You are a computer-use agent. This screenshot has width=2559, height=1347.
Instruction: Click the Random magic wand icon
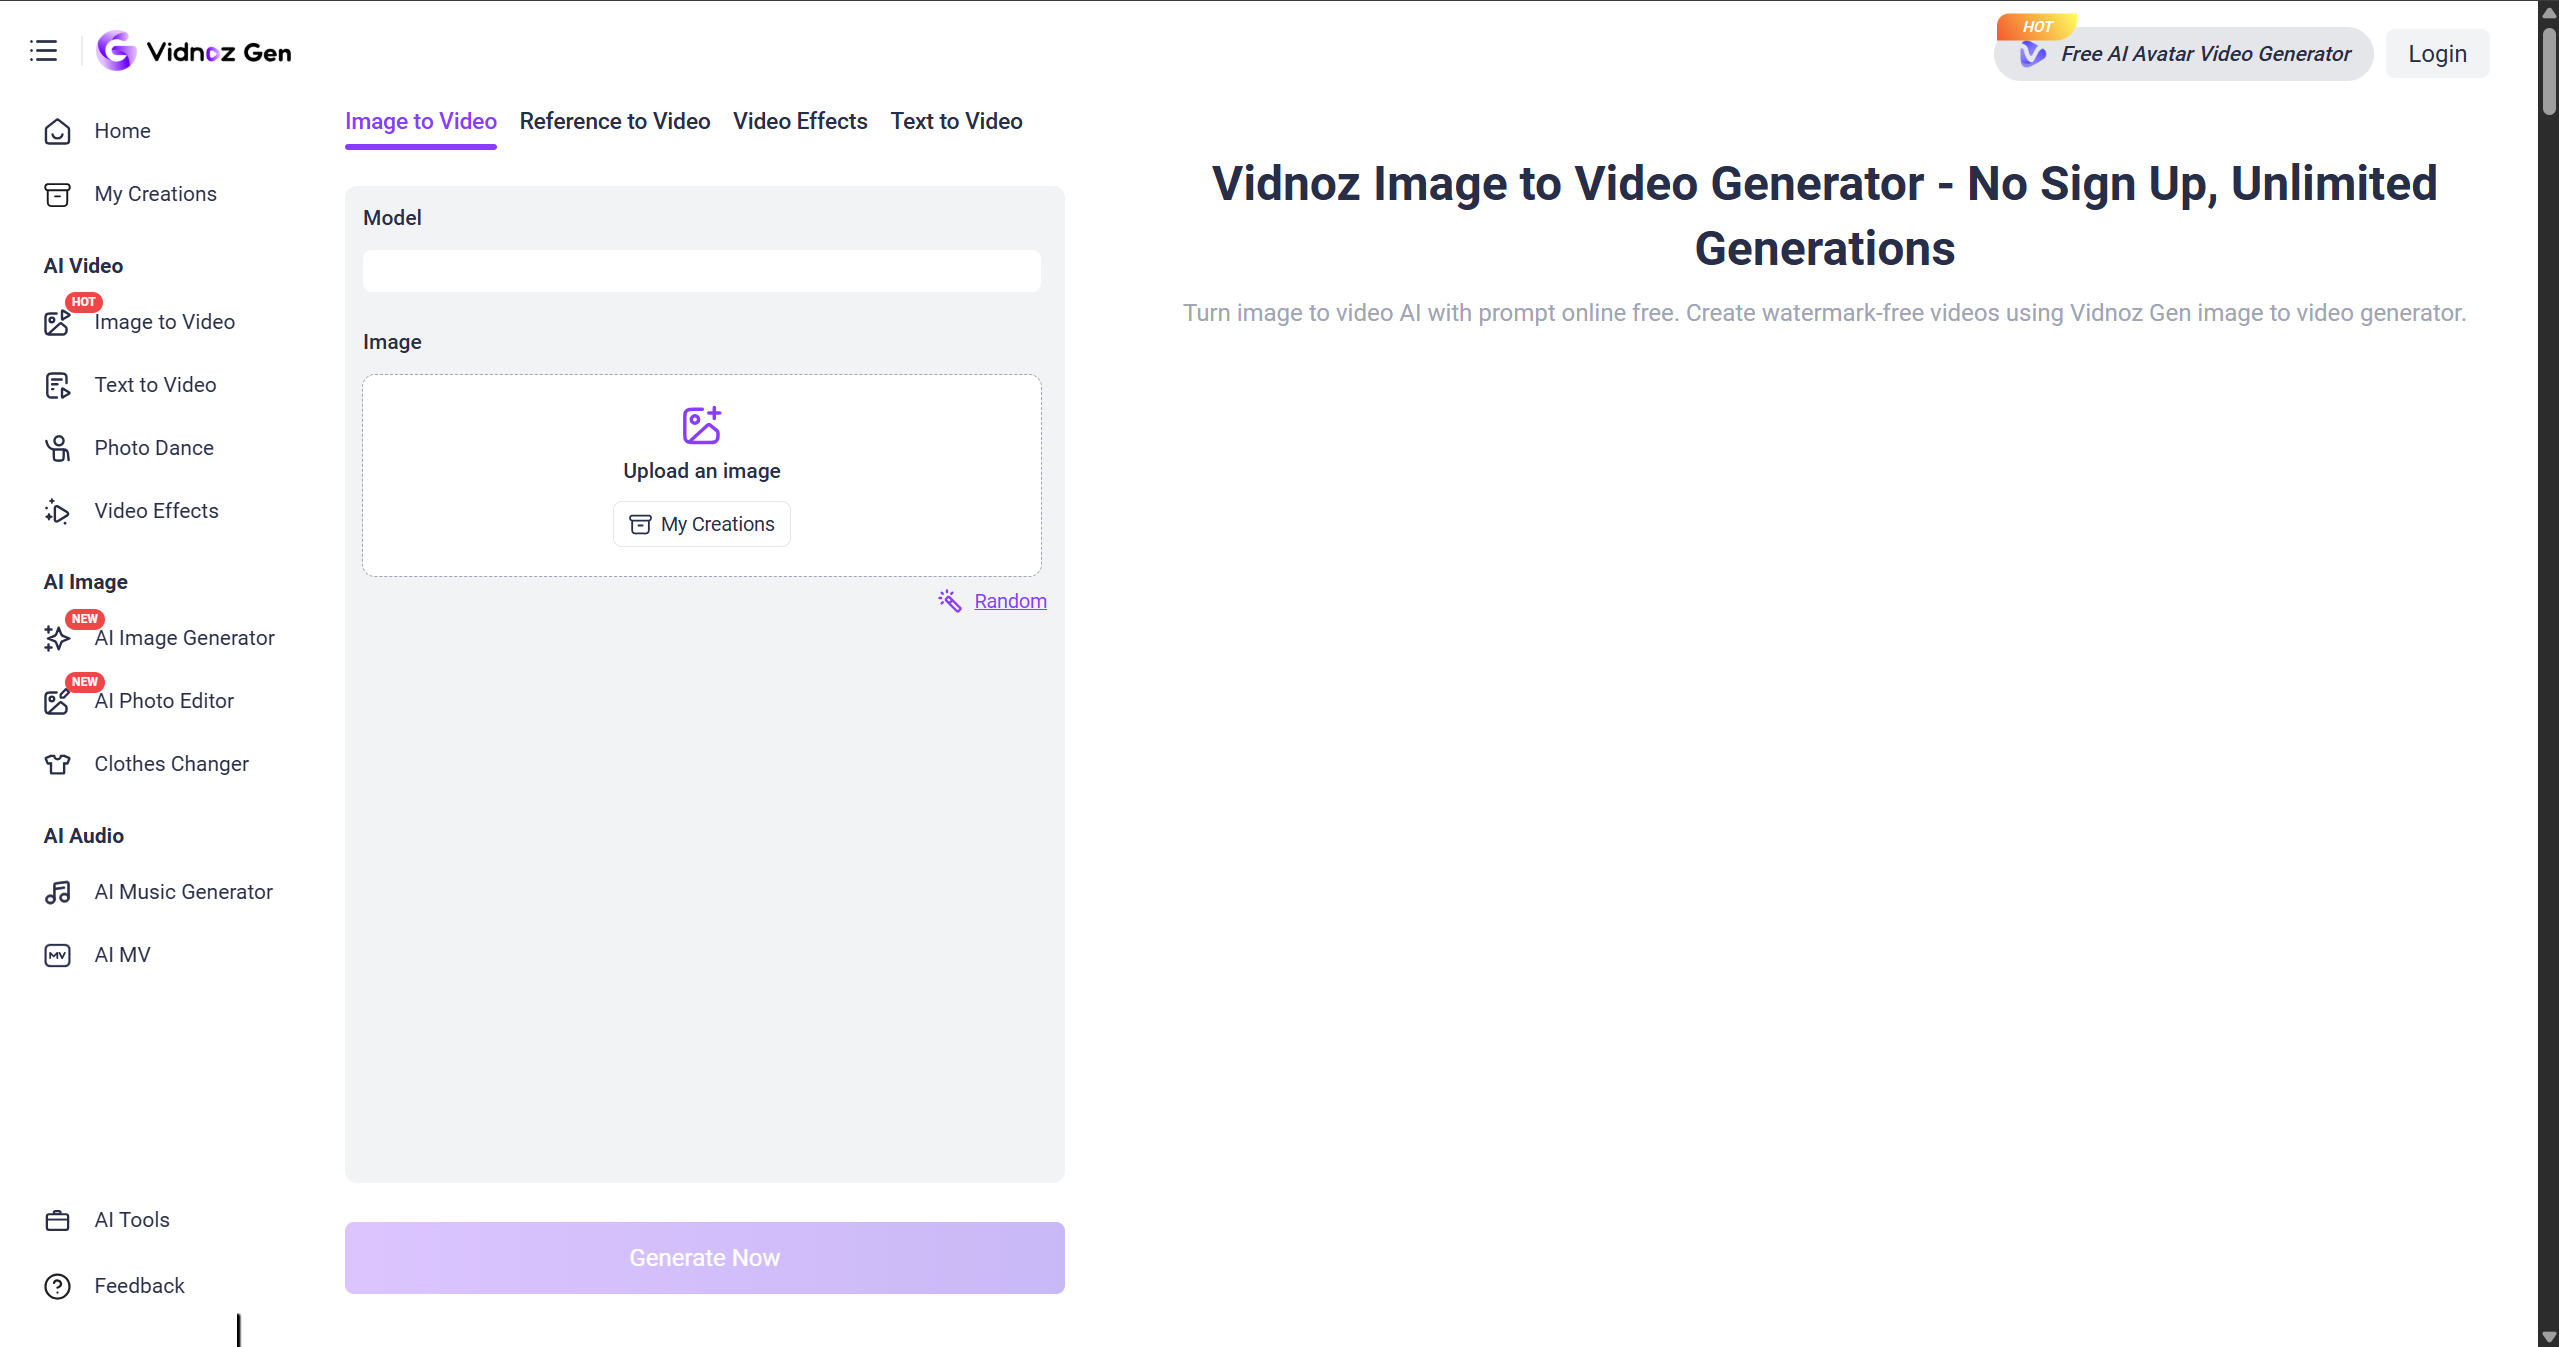point(950,600)
